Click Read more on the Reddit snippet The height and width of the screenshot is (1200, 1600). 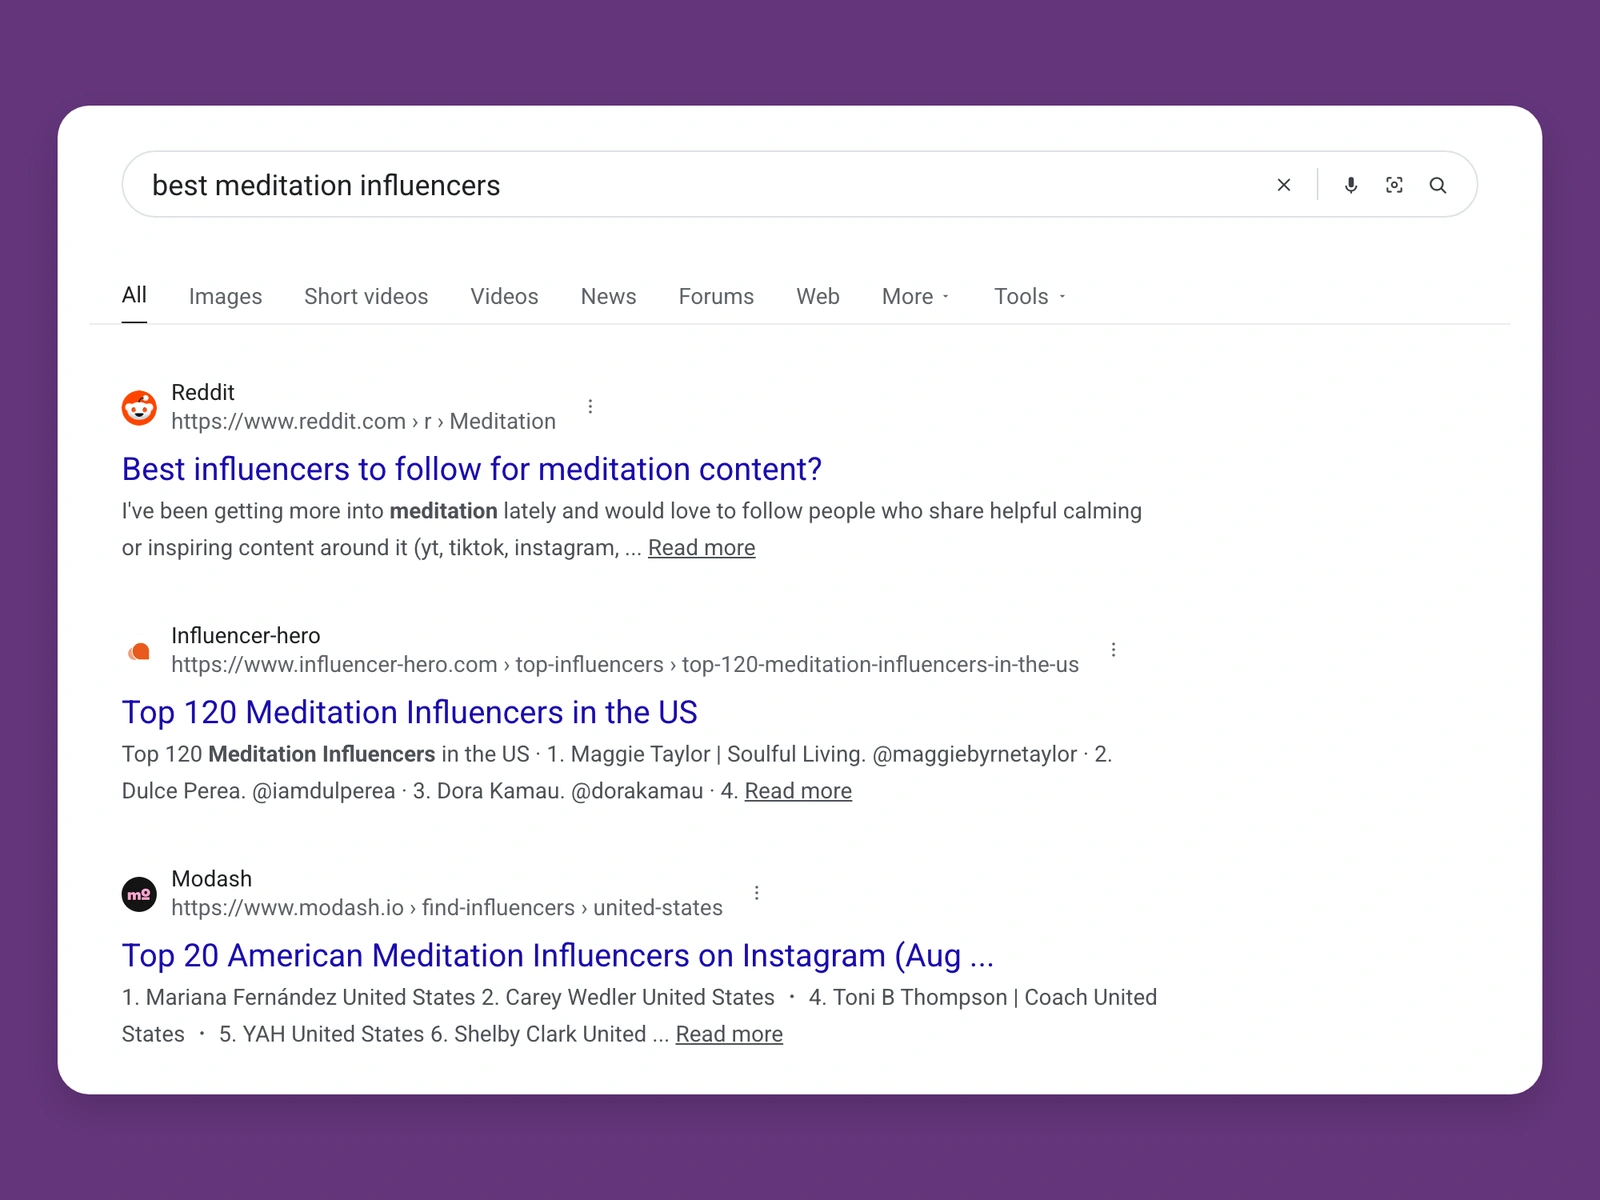pos(701,548)
